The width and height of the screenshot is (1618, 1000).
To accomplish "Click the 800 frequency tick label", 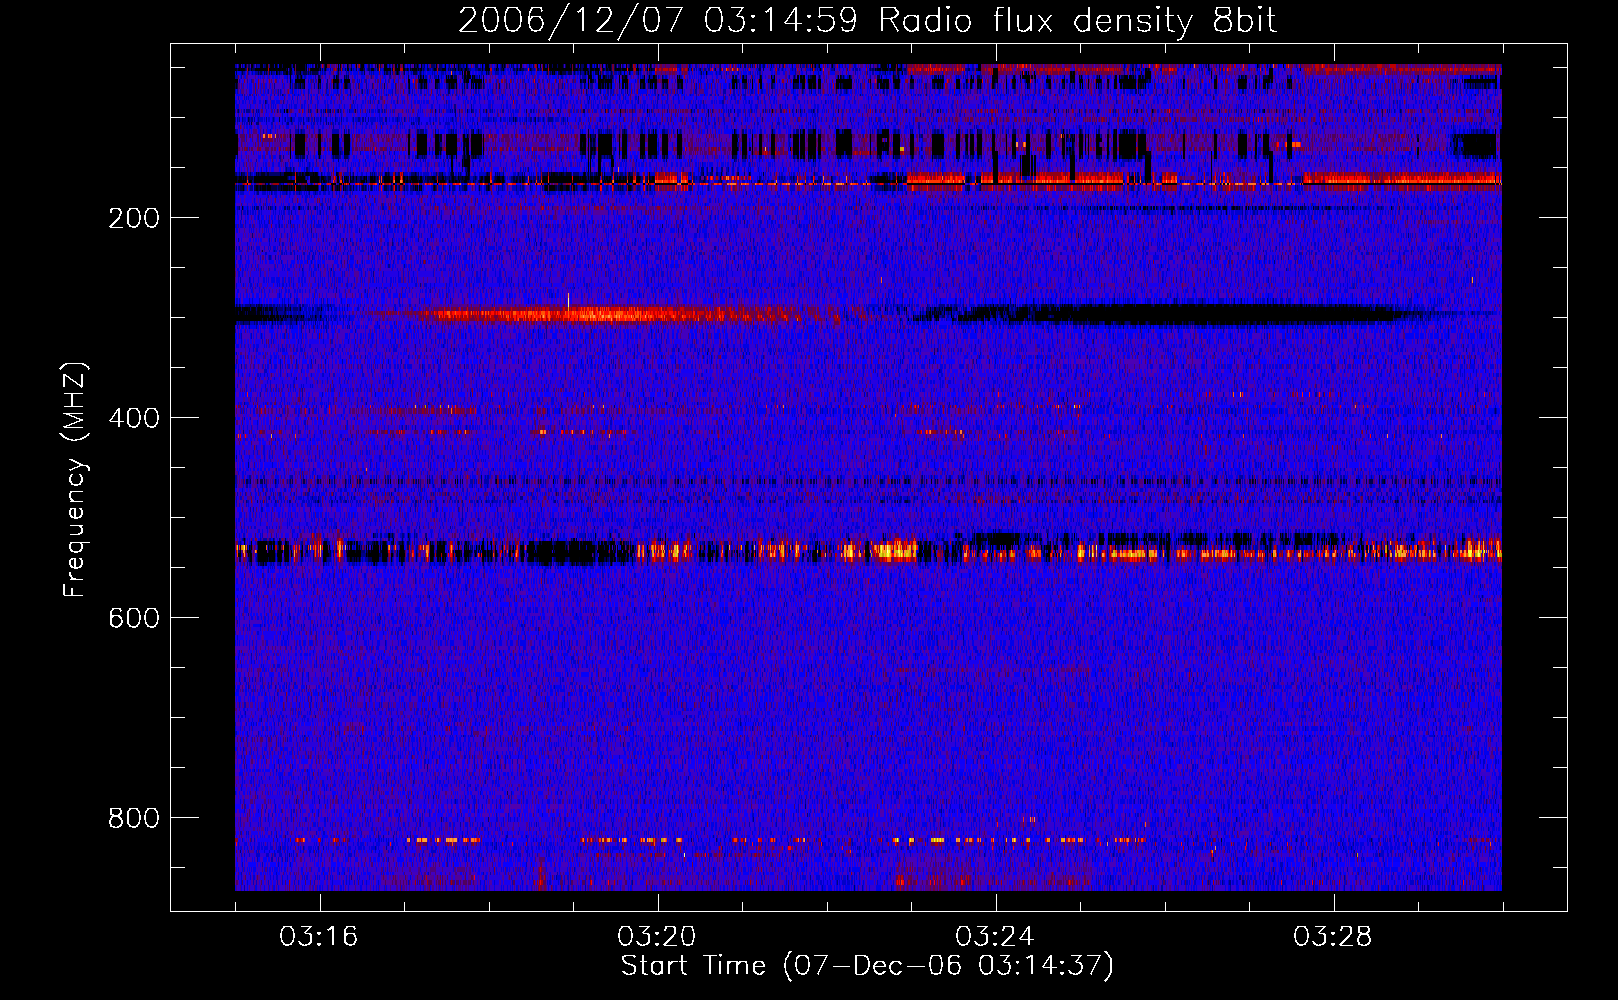I will point(134,818).
